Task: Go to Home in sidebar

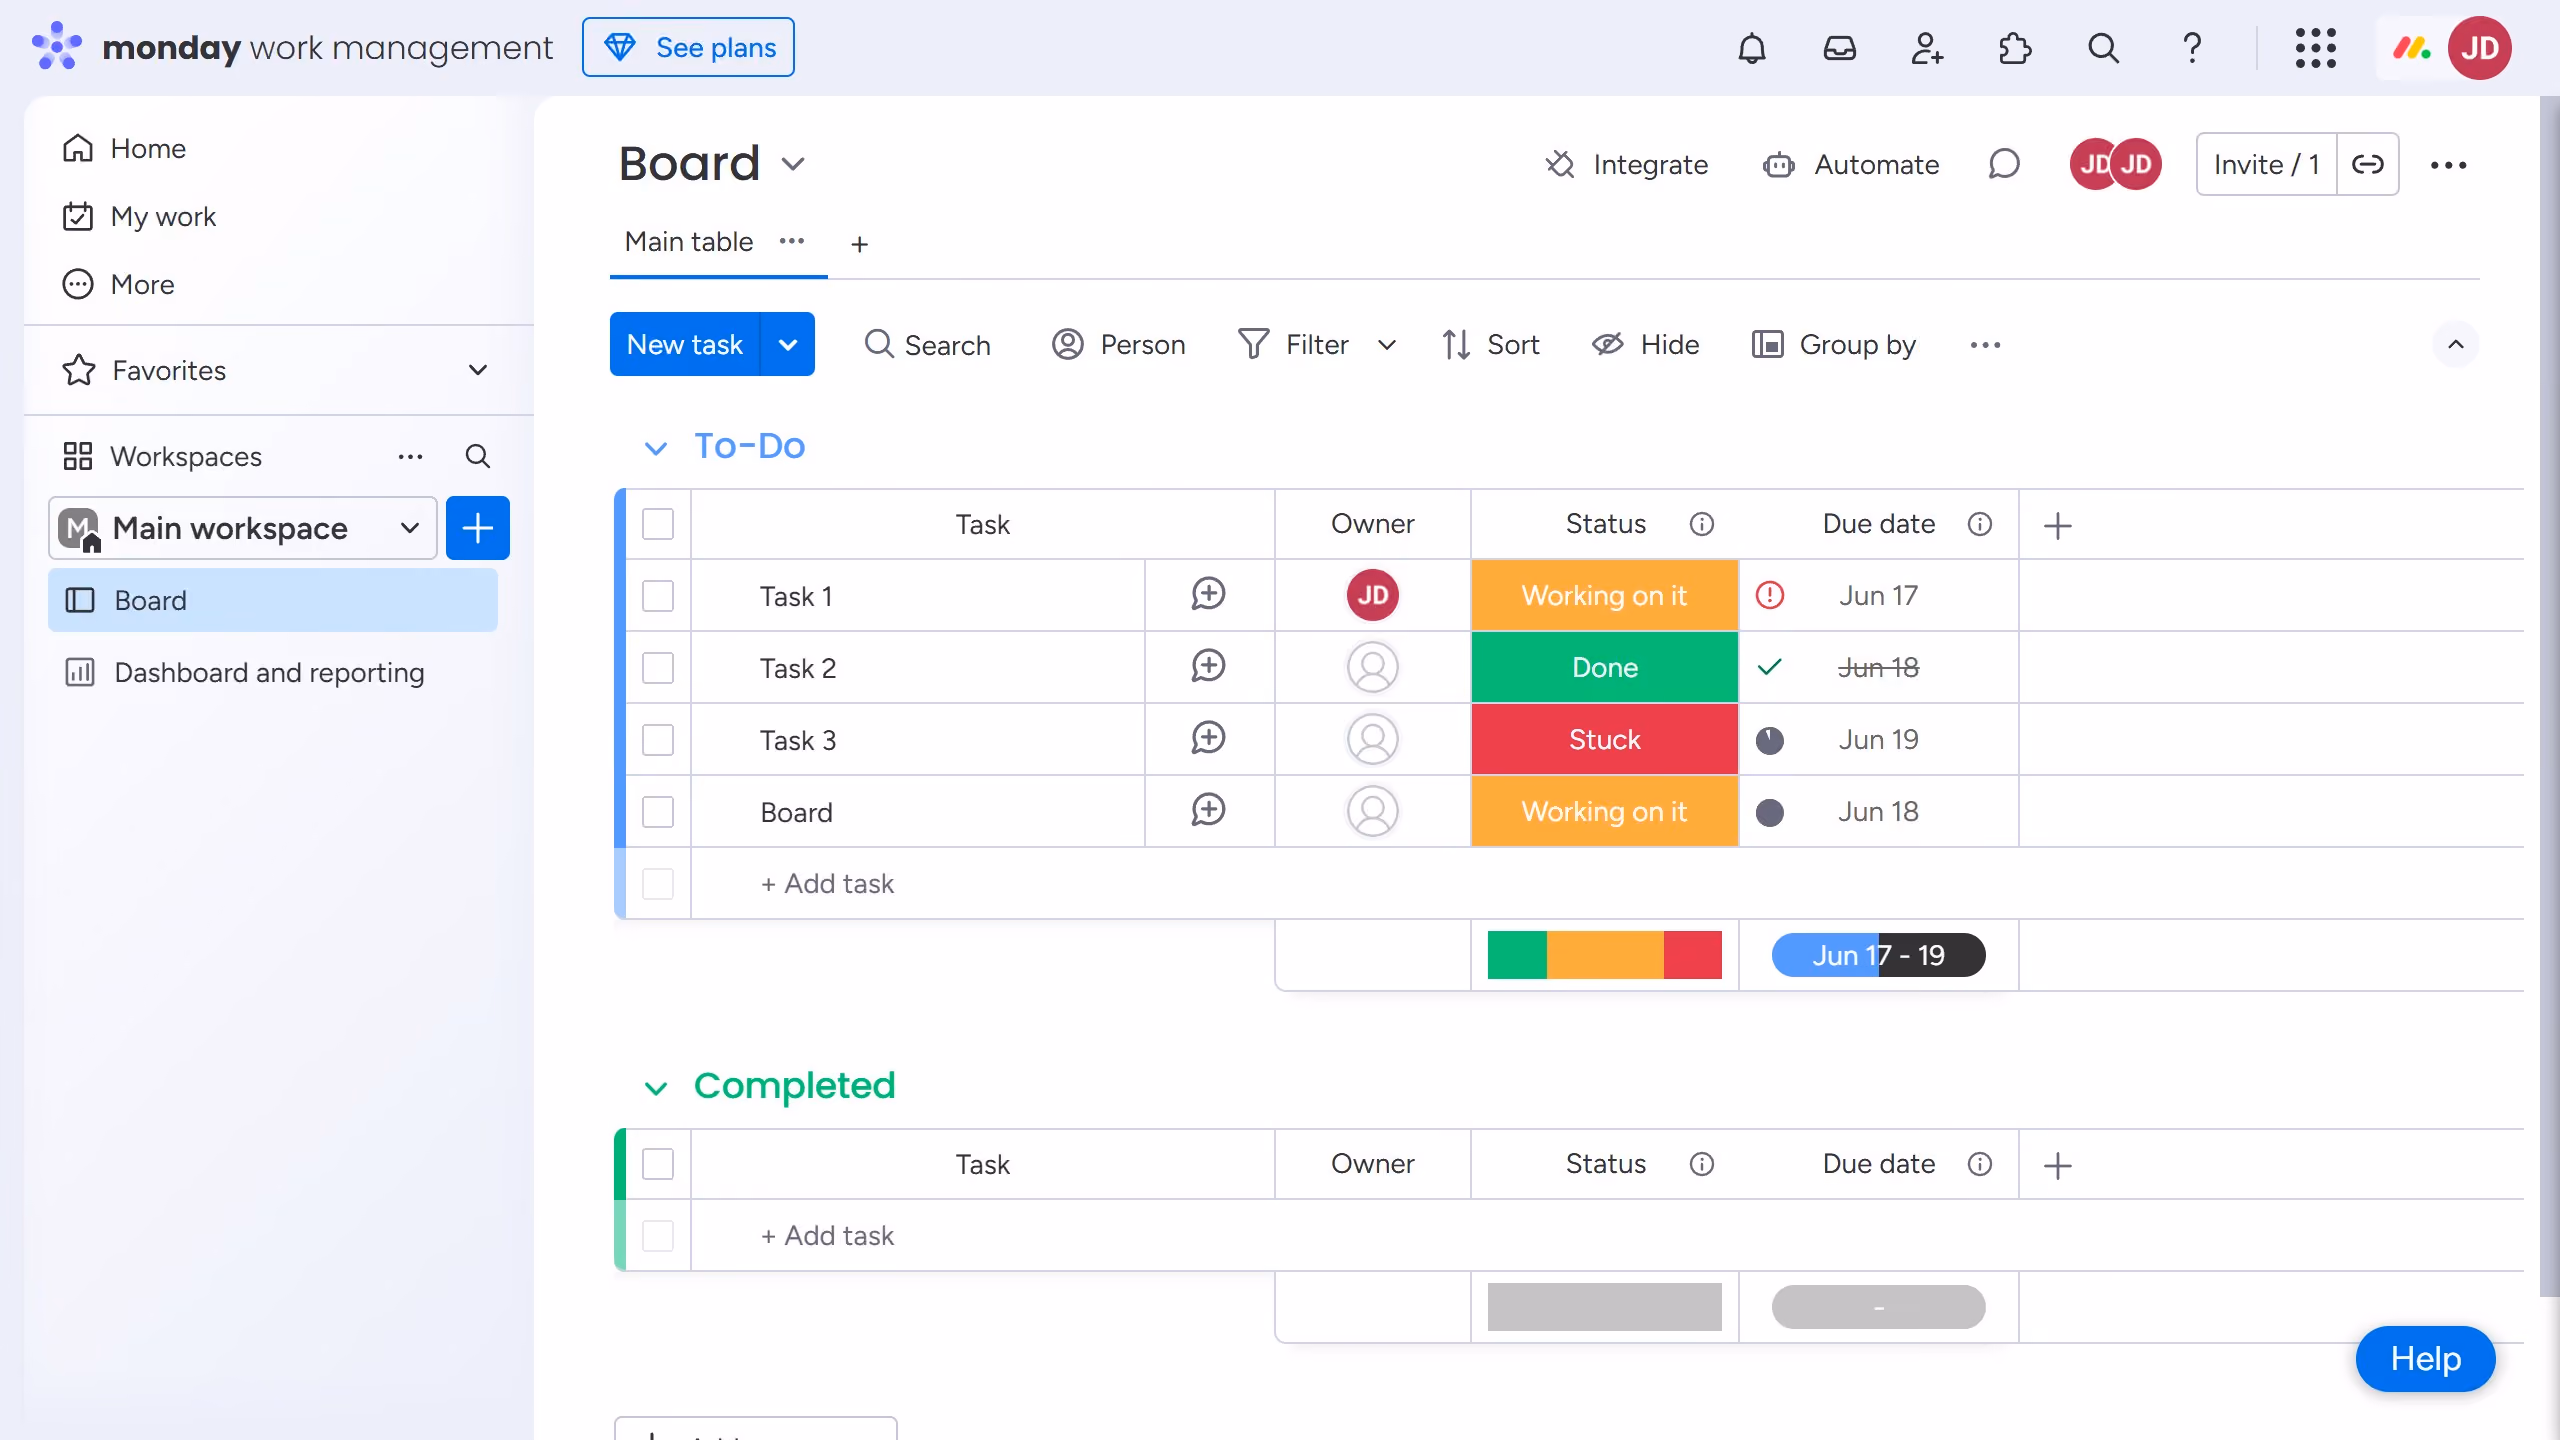Action: click(x=124, y=148)
